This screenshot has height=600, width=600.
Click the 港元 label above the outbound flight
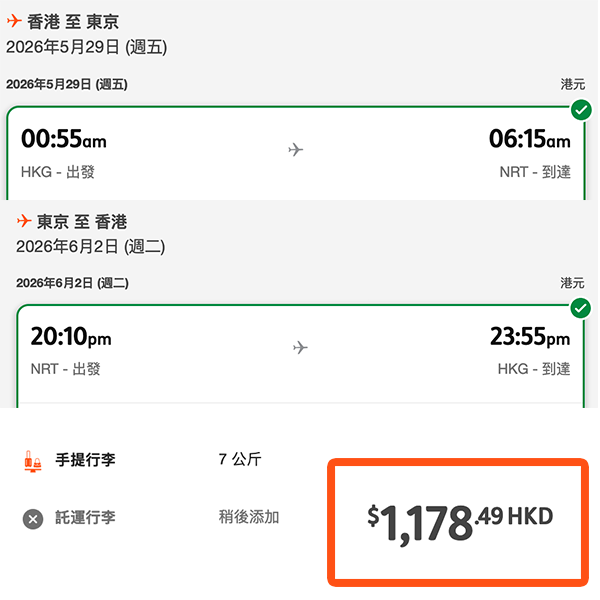click(574, 85)
